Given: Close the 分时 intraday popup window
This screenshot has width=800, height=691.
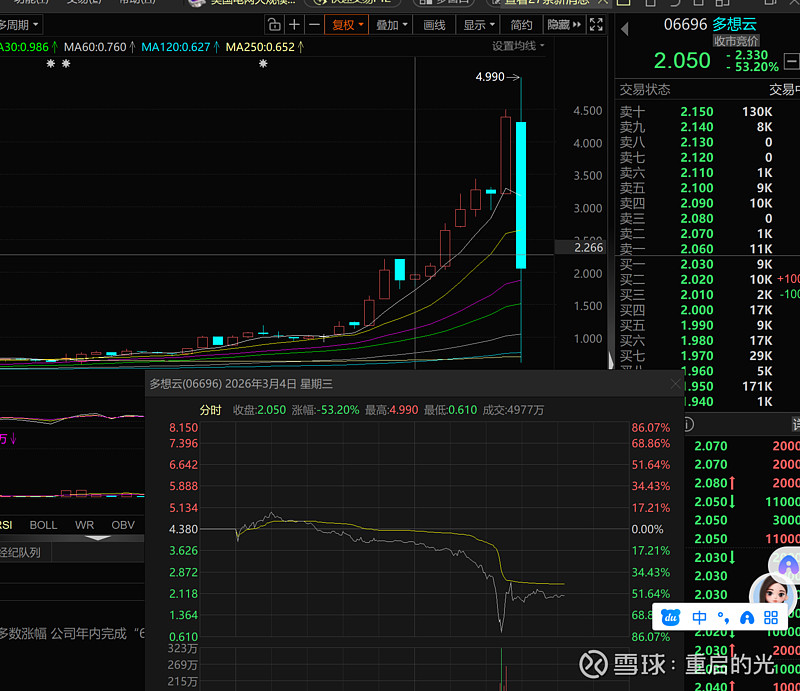Looking at the screenshot, I should pyautogui.click(x=675, y=384).
